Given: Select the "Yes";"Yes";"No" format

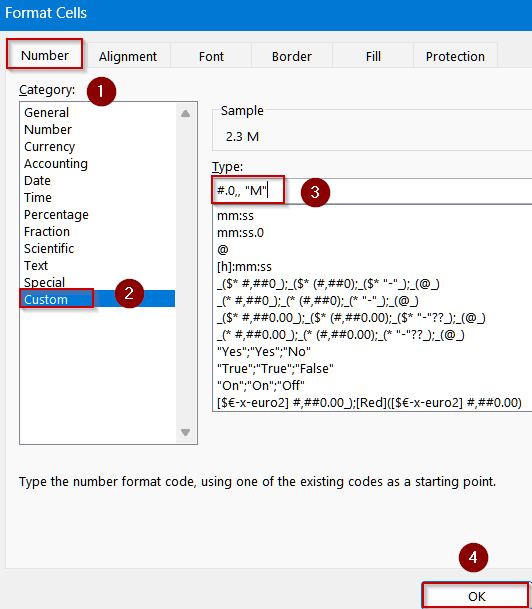Looking at the screenshot, I should pyautogui.click(x=264, y=352).
